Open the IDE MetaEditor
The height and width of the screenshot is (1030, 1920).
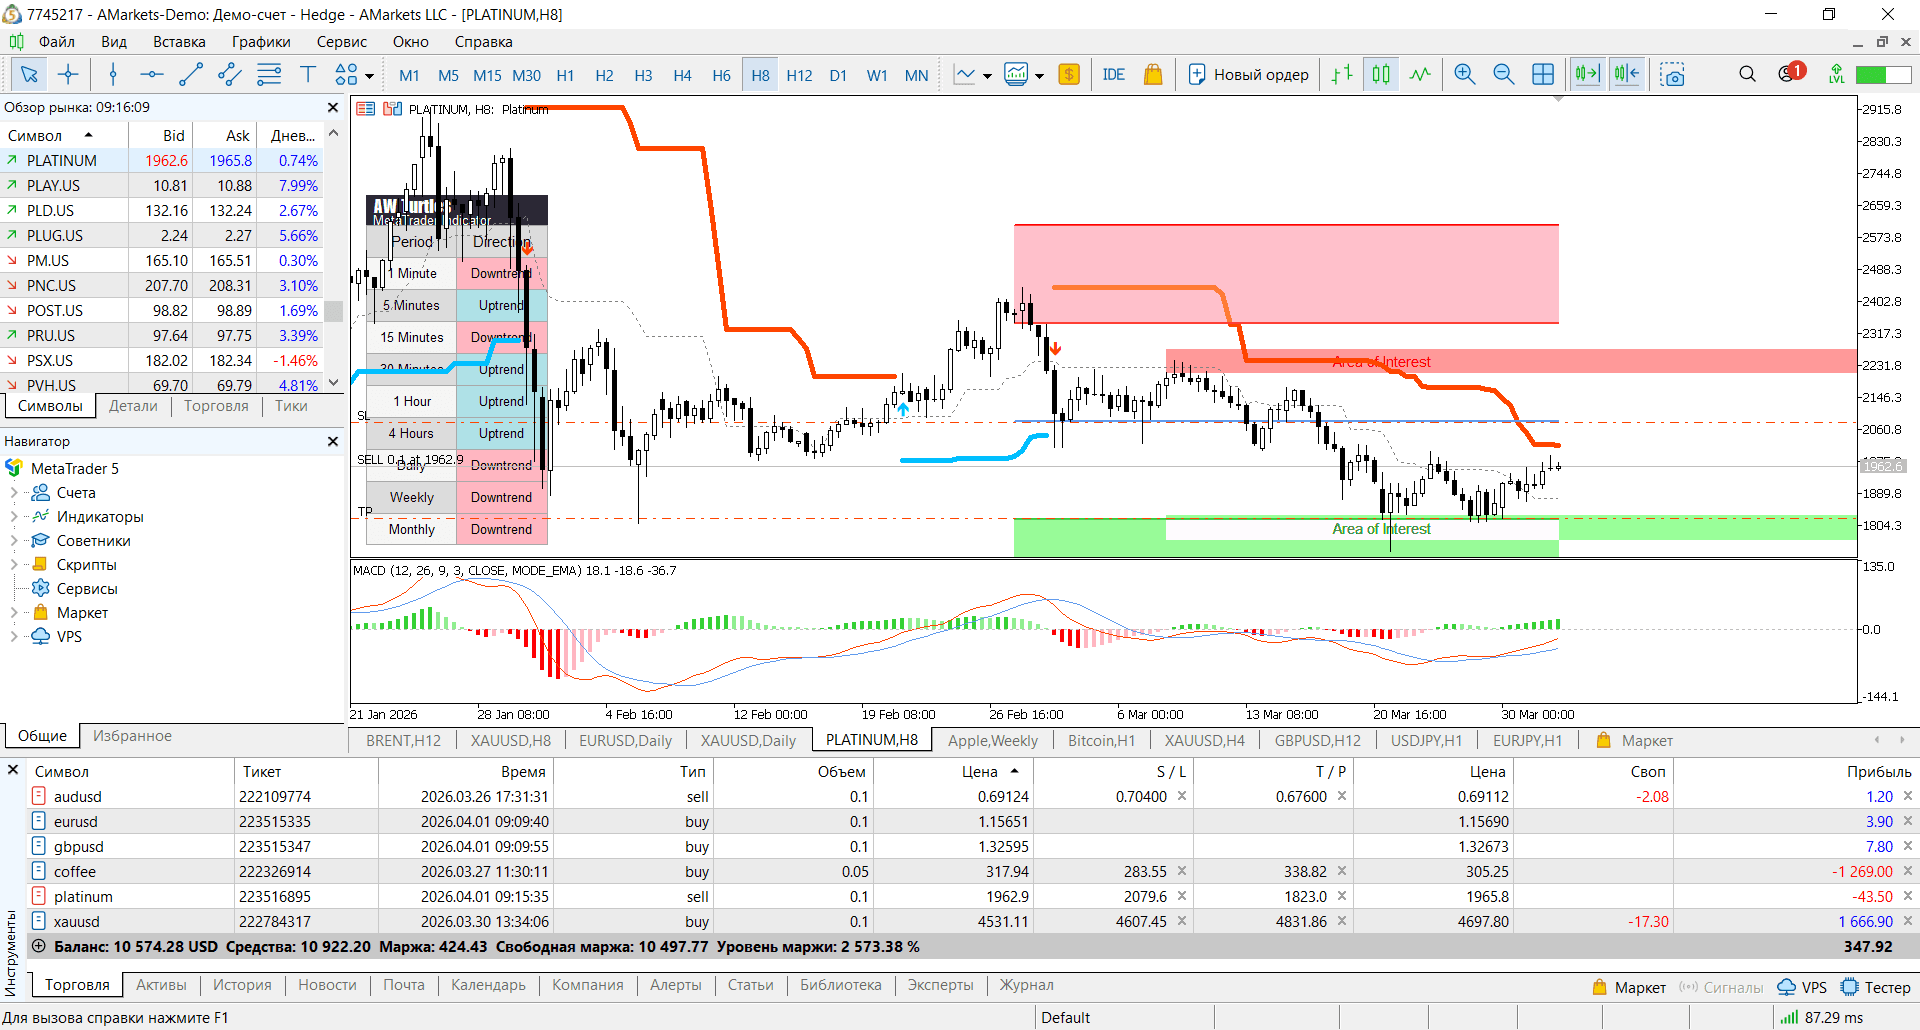pyautogui.click(x=1113, y=75)
